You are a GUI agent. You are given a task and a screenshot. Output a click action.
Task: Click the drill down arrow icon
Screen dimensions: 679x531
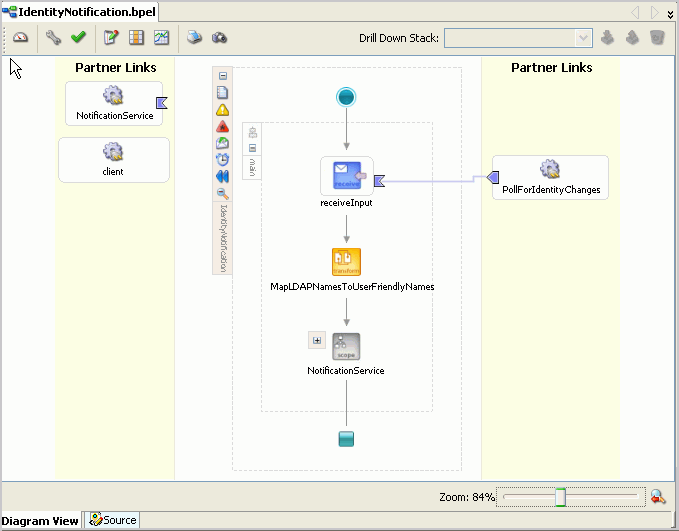pos(608,38)
